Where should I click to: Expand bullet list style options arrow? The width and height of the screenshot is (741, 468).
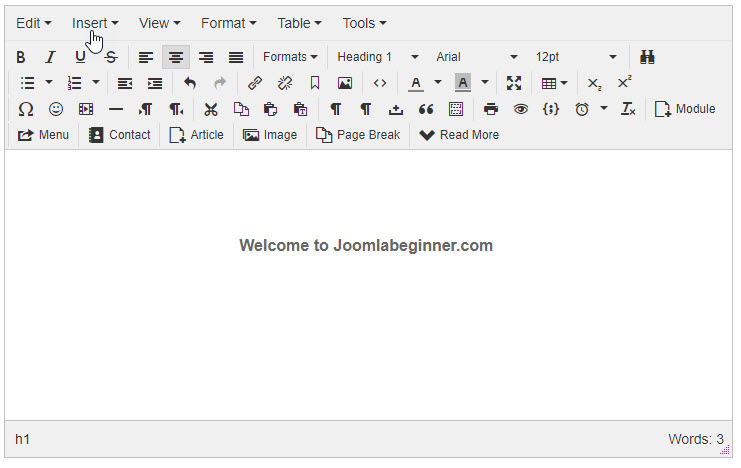pos(49,83)
